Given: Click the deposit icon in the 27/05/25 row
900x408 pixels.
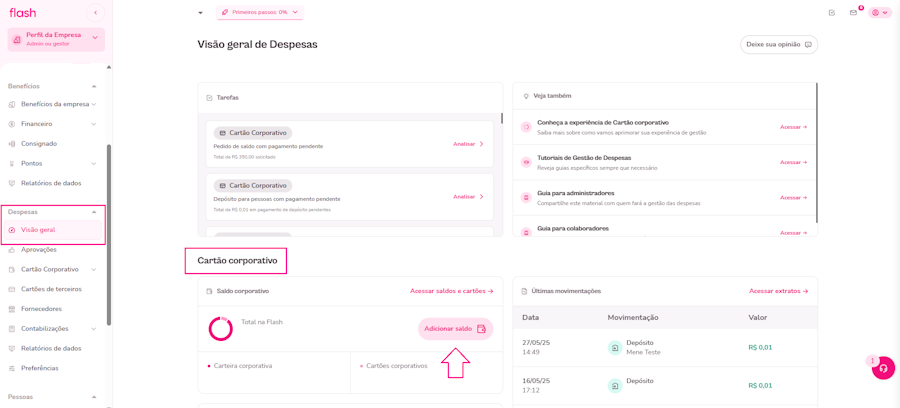Looking at the screenshot, I should pyautogui.click(x=615, y=347).
